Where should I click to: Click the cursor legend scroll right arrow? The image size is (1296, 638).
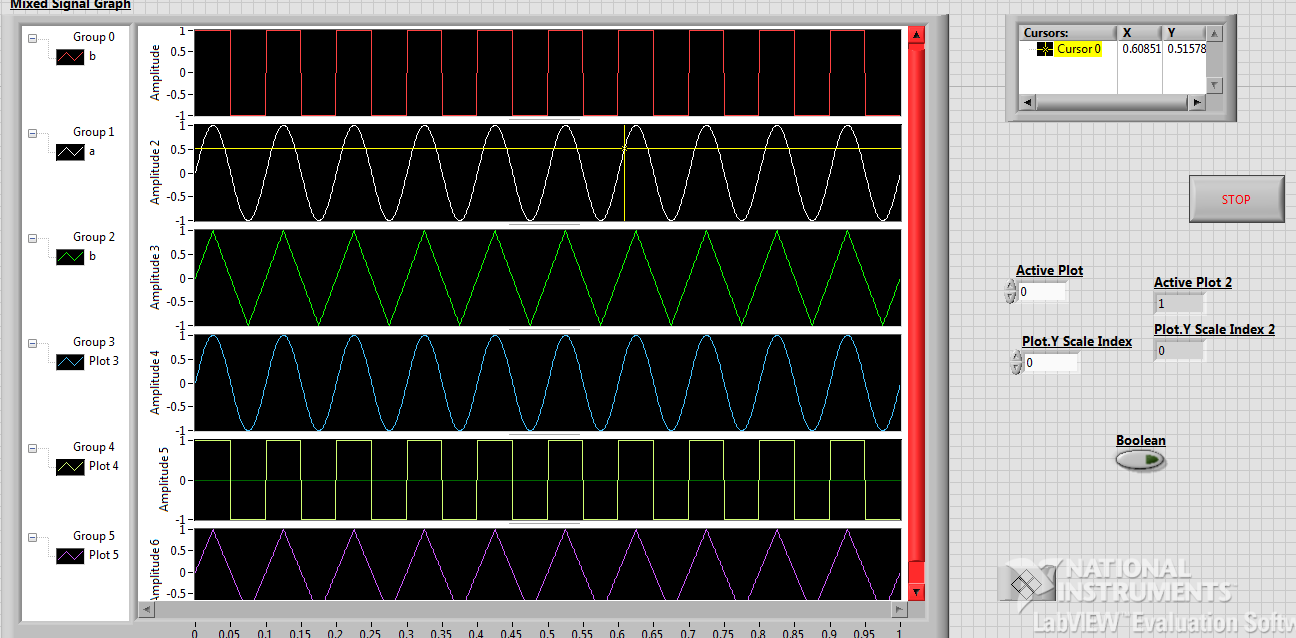[x=1197, y=102]
